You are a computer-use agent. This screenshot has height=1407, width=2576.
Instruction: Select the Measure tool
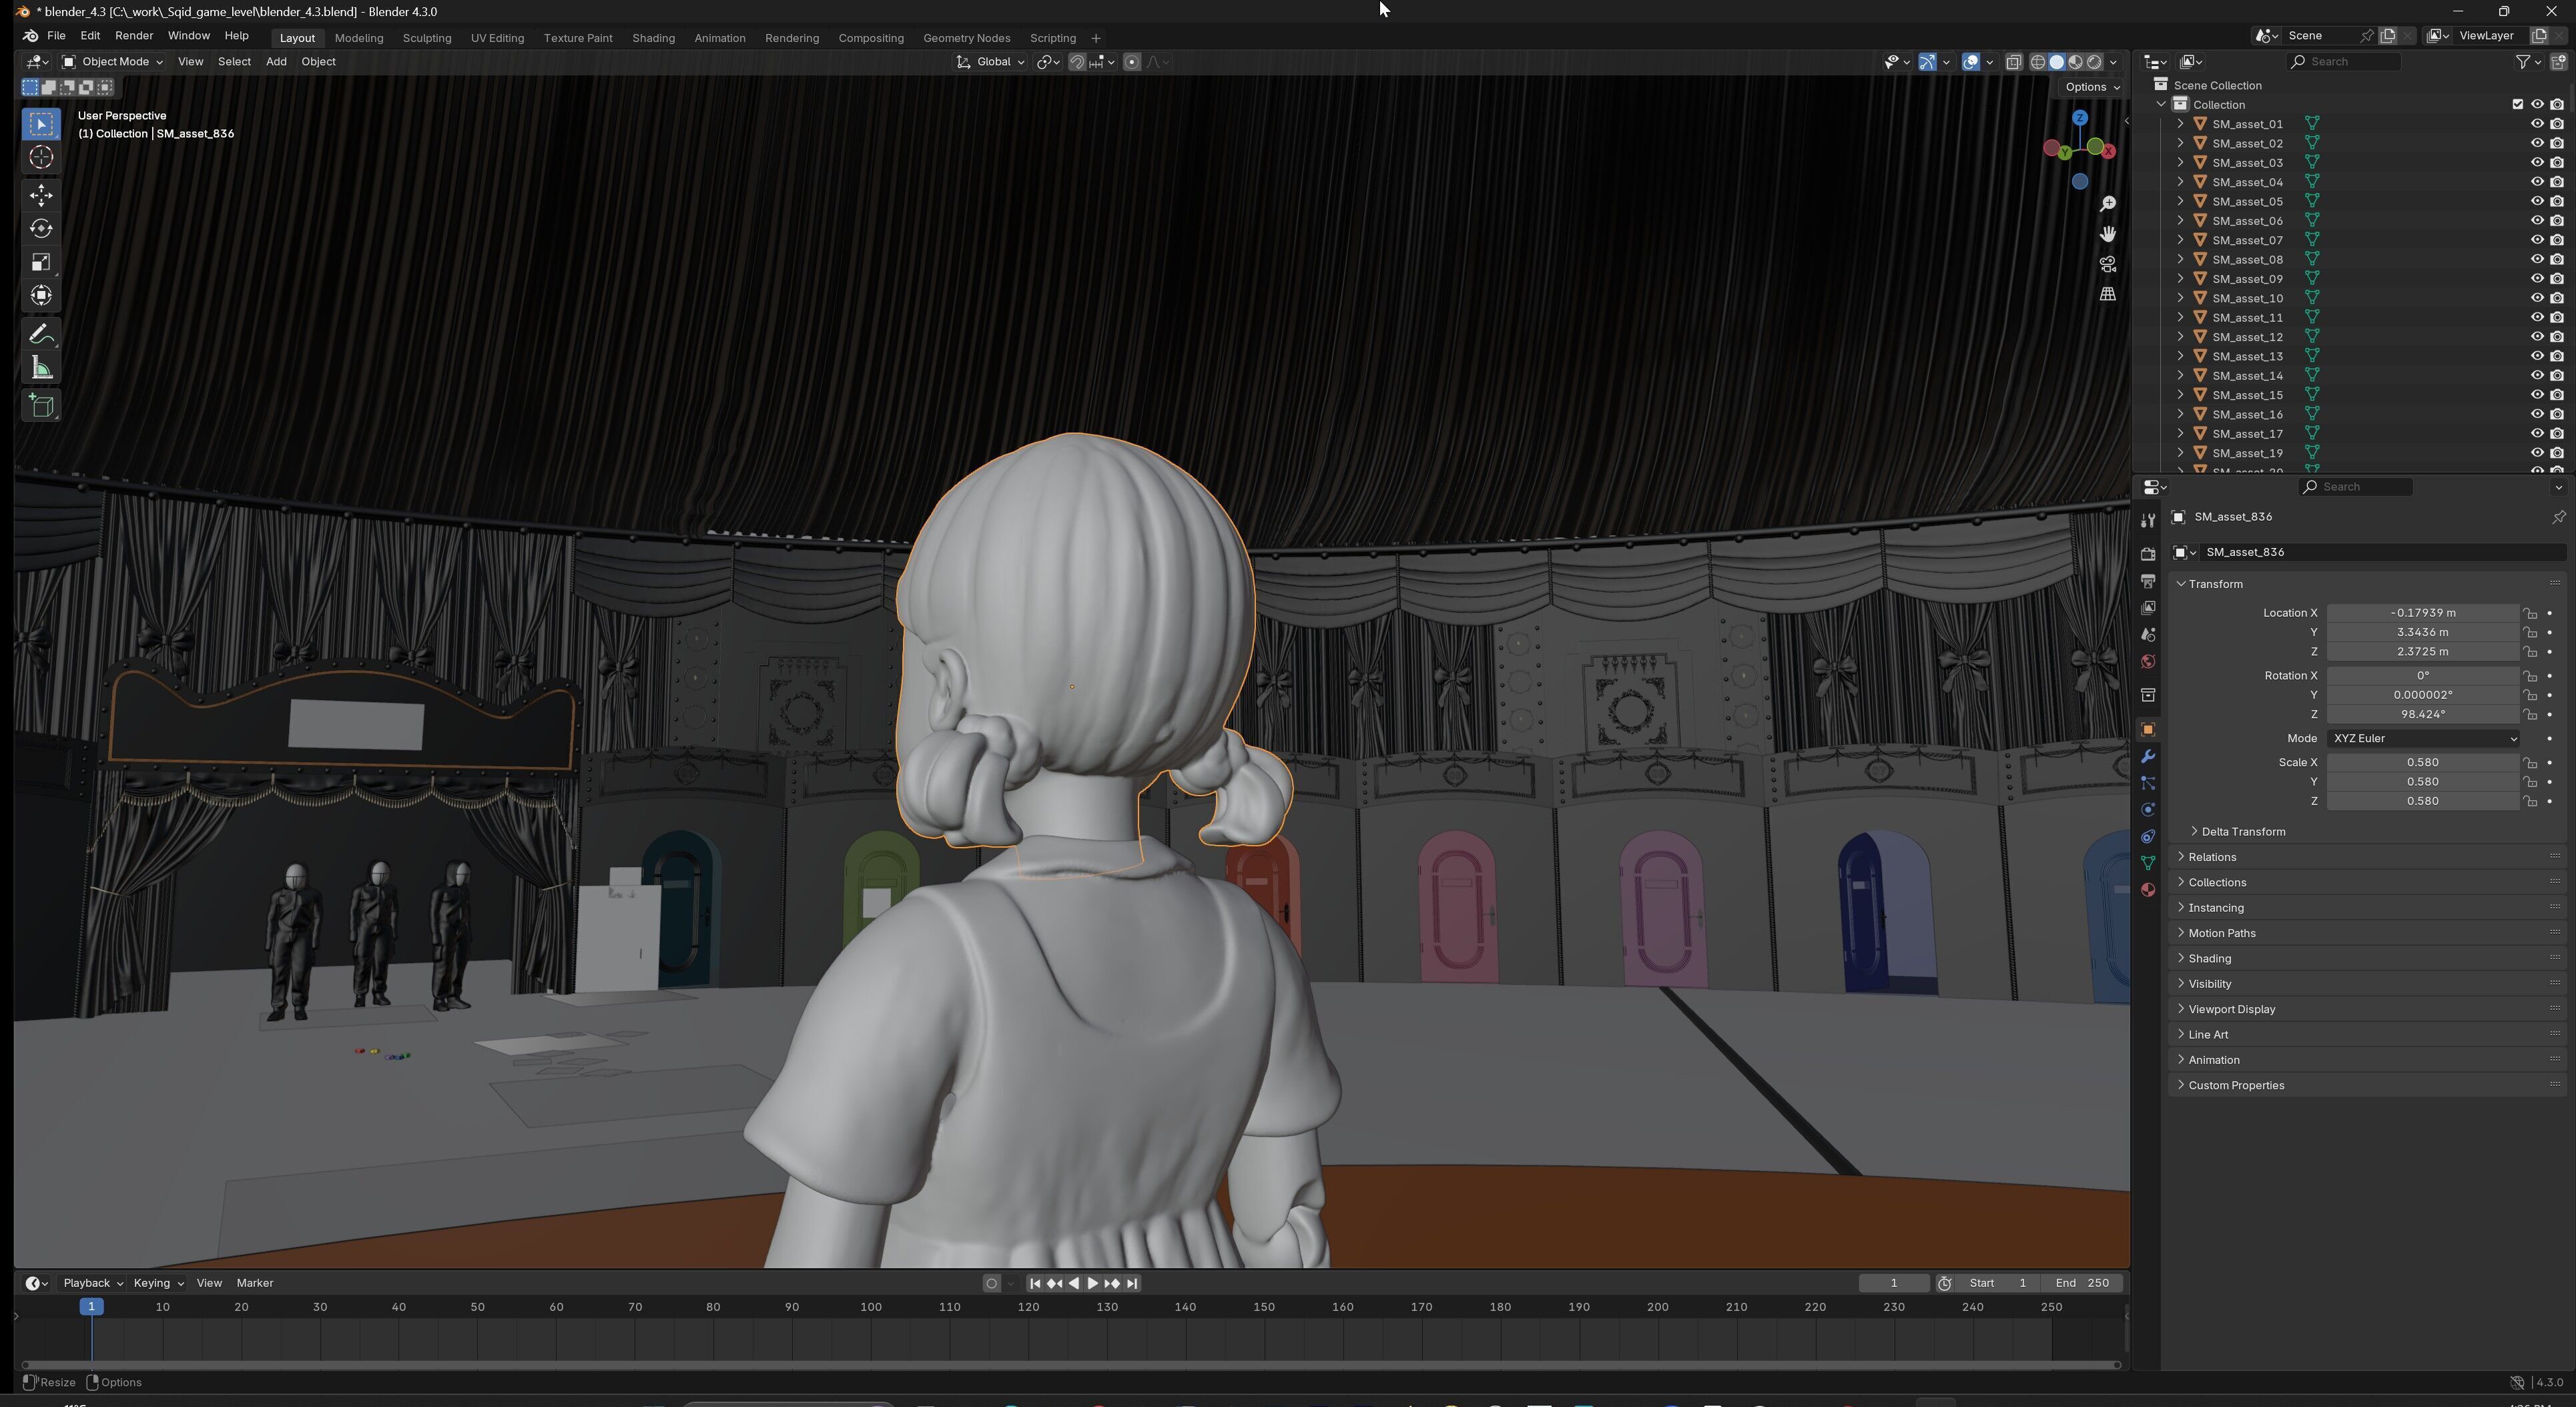coord(41,368)
